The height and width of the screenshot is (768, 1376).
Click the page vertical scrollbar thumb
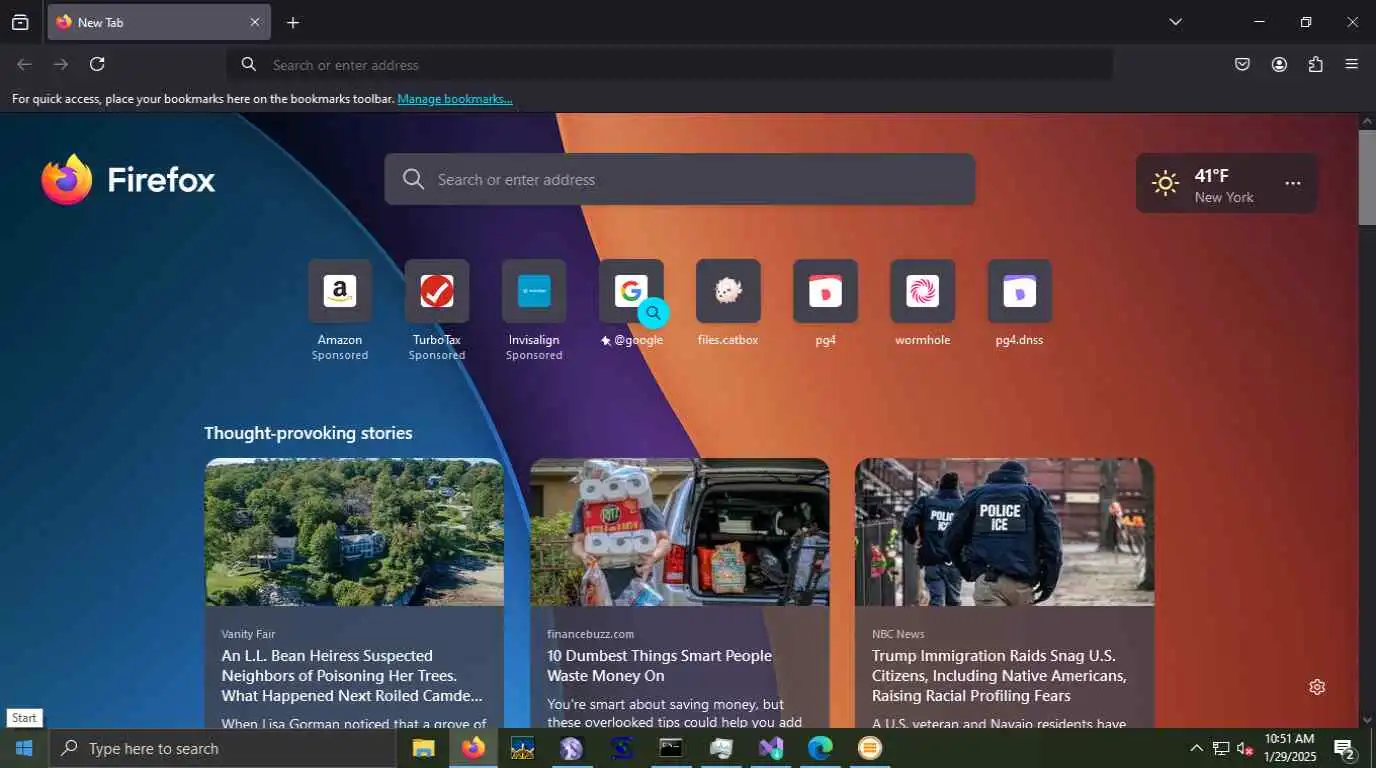pyautogui.click(x=1367, y=177)
